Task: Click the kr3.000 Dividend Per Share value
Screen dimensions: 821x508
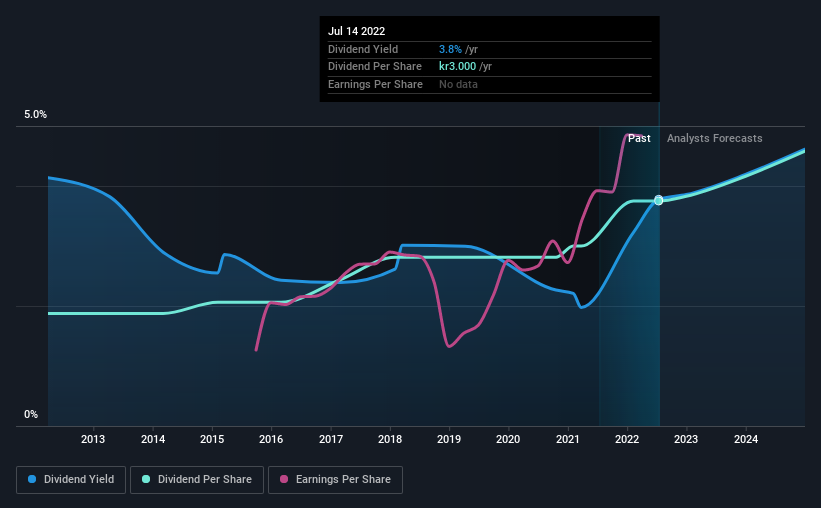Action: point(457,67)
